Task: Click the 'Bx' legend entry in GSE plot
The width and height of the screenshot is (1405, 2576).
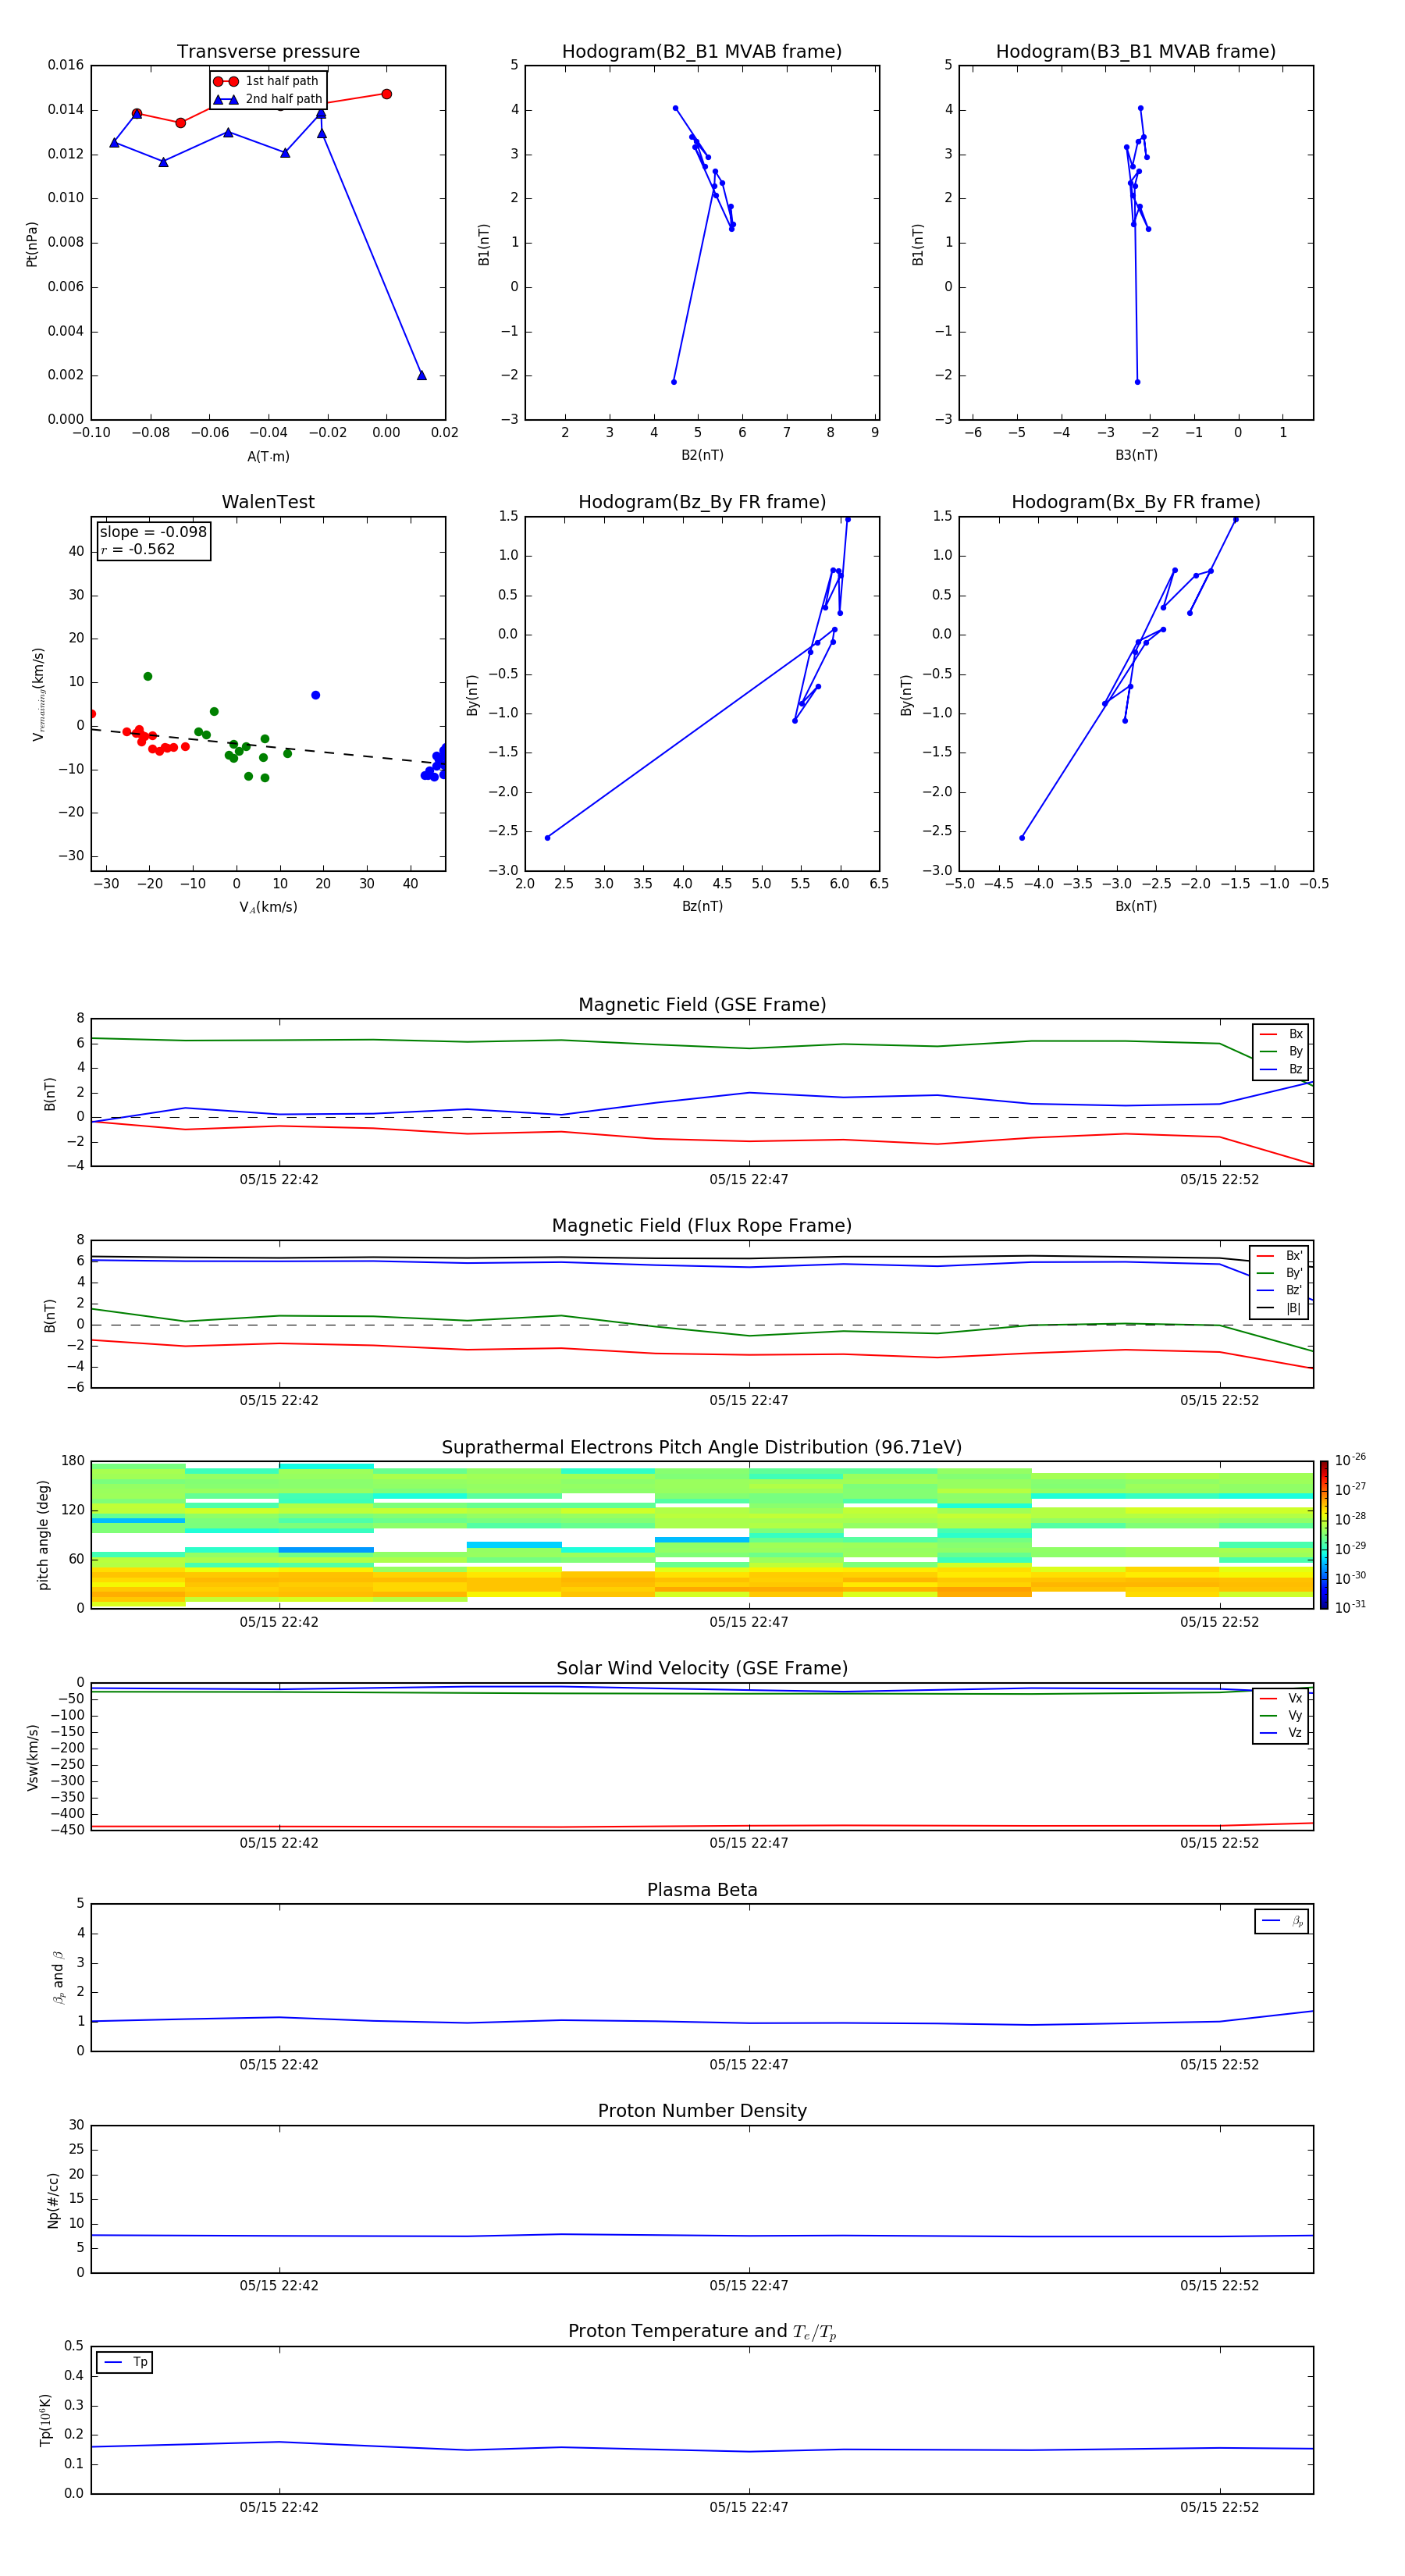Action: click(1281, 1034)
